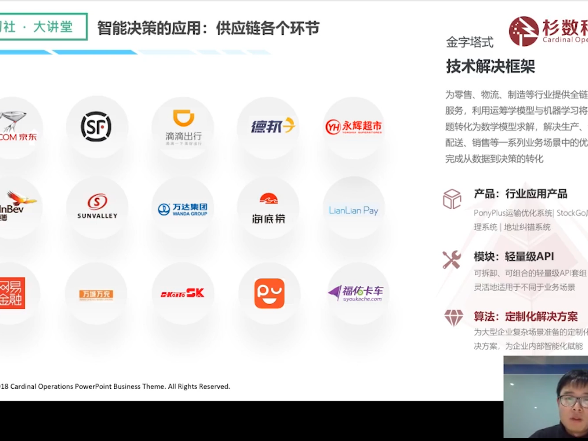
Task: Click the diamond icon beside 算法
Action: point(454,318)
